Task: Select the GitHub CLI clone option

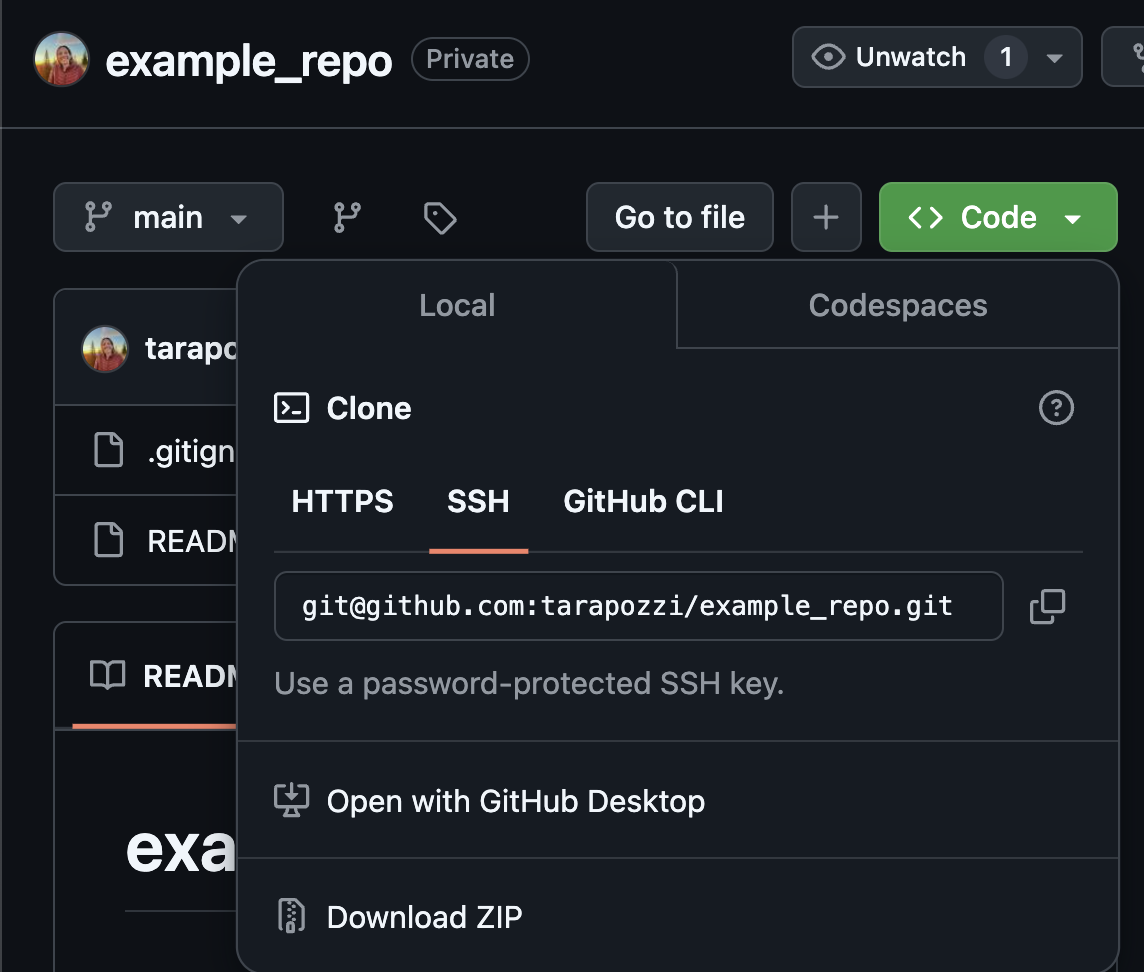Action: pos(643,501)
